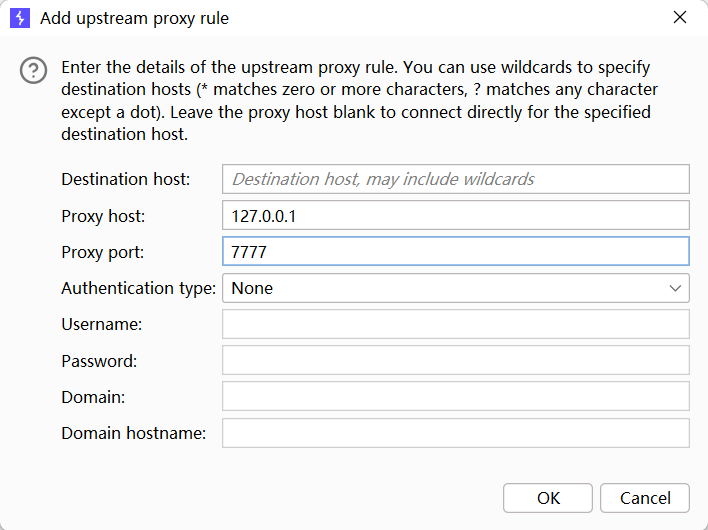Select the Proxy port field showing 7777
The height and width of the screenshot is (530, 708).
pyautogui.click(x=455, y=252)
